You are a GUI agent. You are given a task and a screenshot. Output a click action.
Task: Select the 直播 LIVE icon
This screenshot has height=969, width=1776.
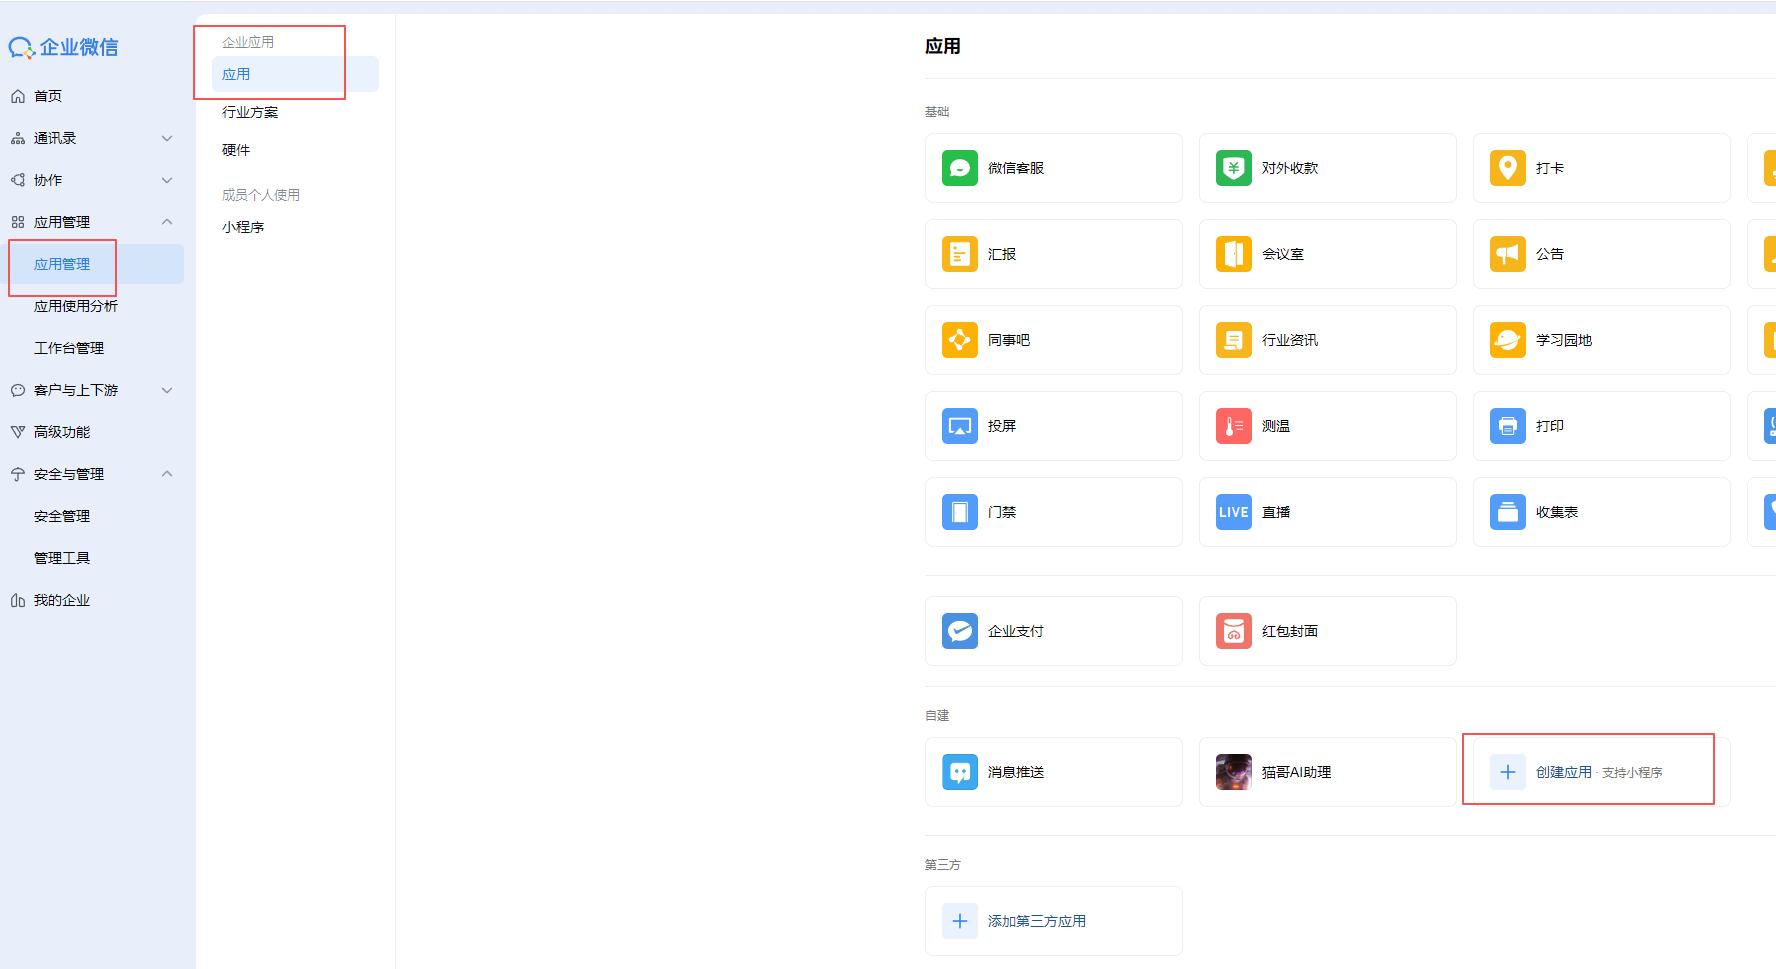click(x=1233, y=512)
